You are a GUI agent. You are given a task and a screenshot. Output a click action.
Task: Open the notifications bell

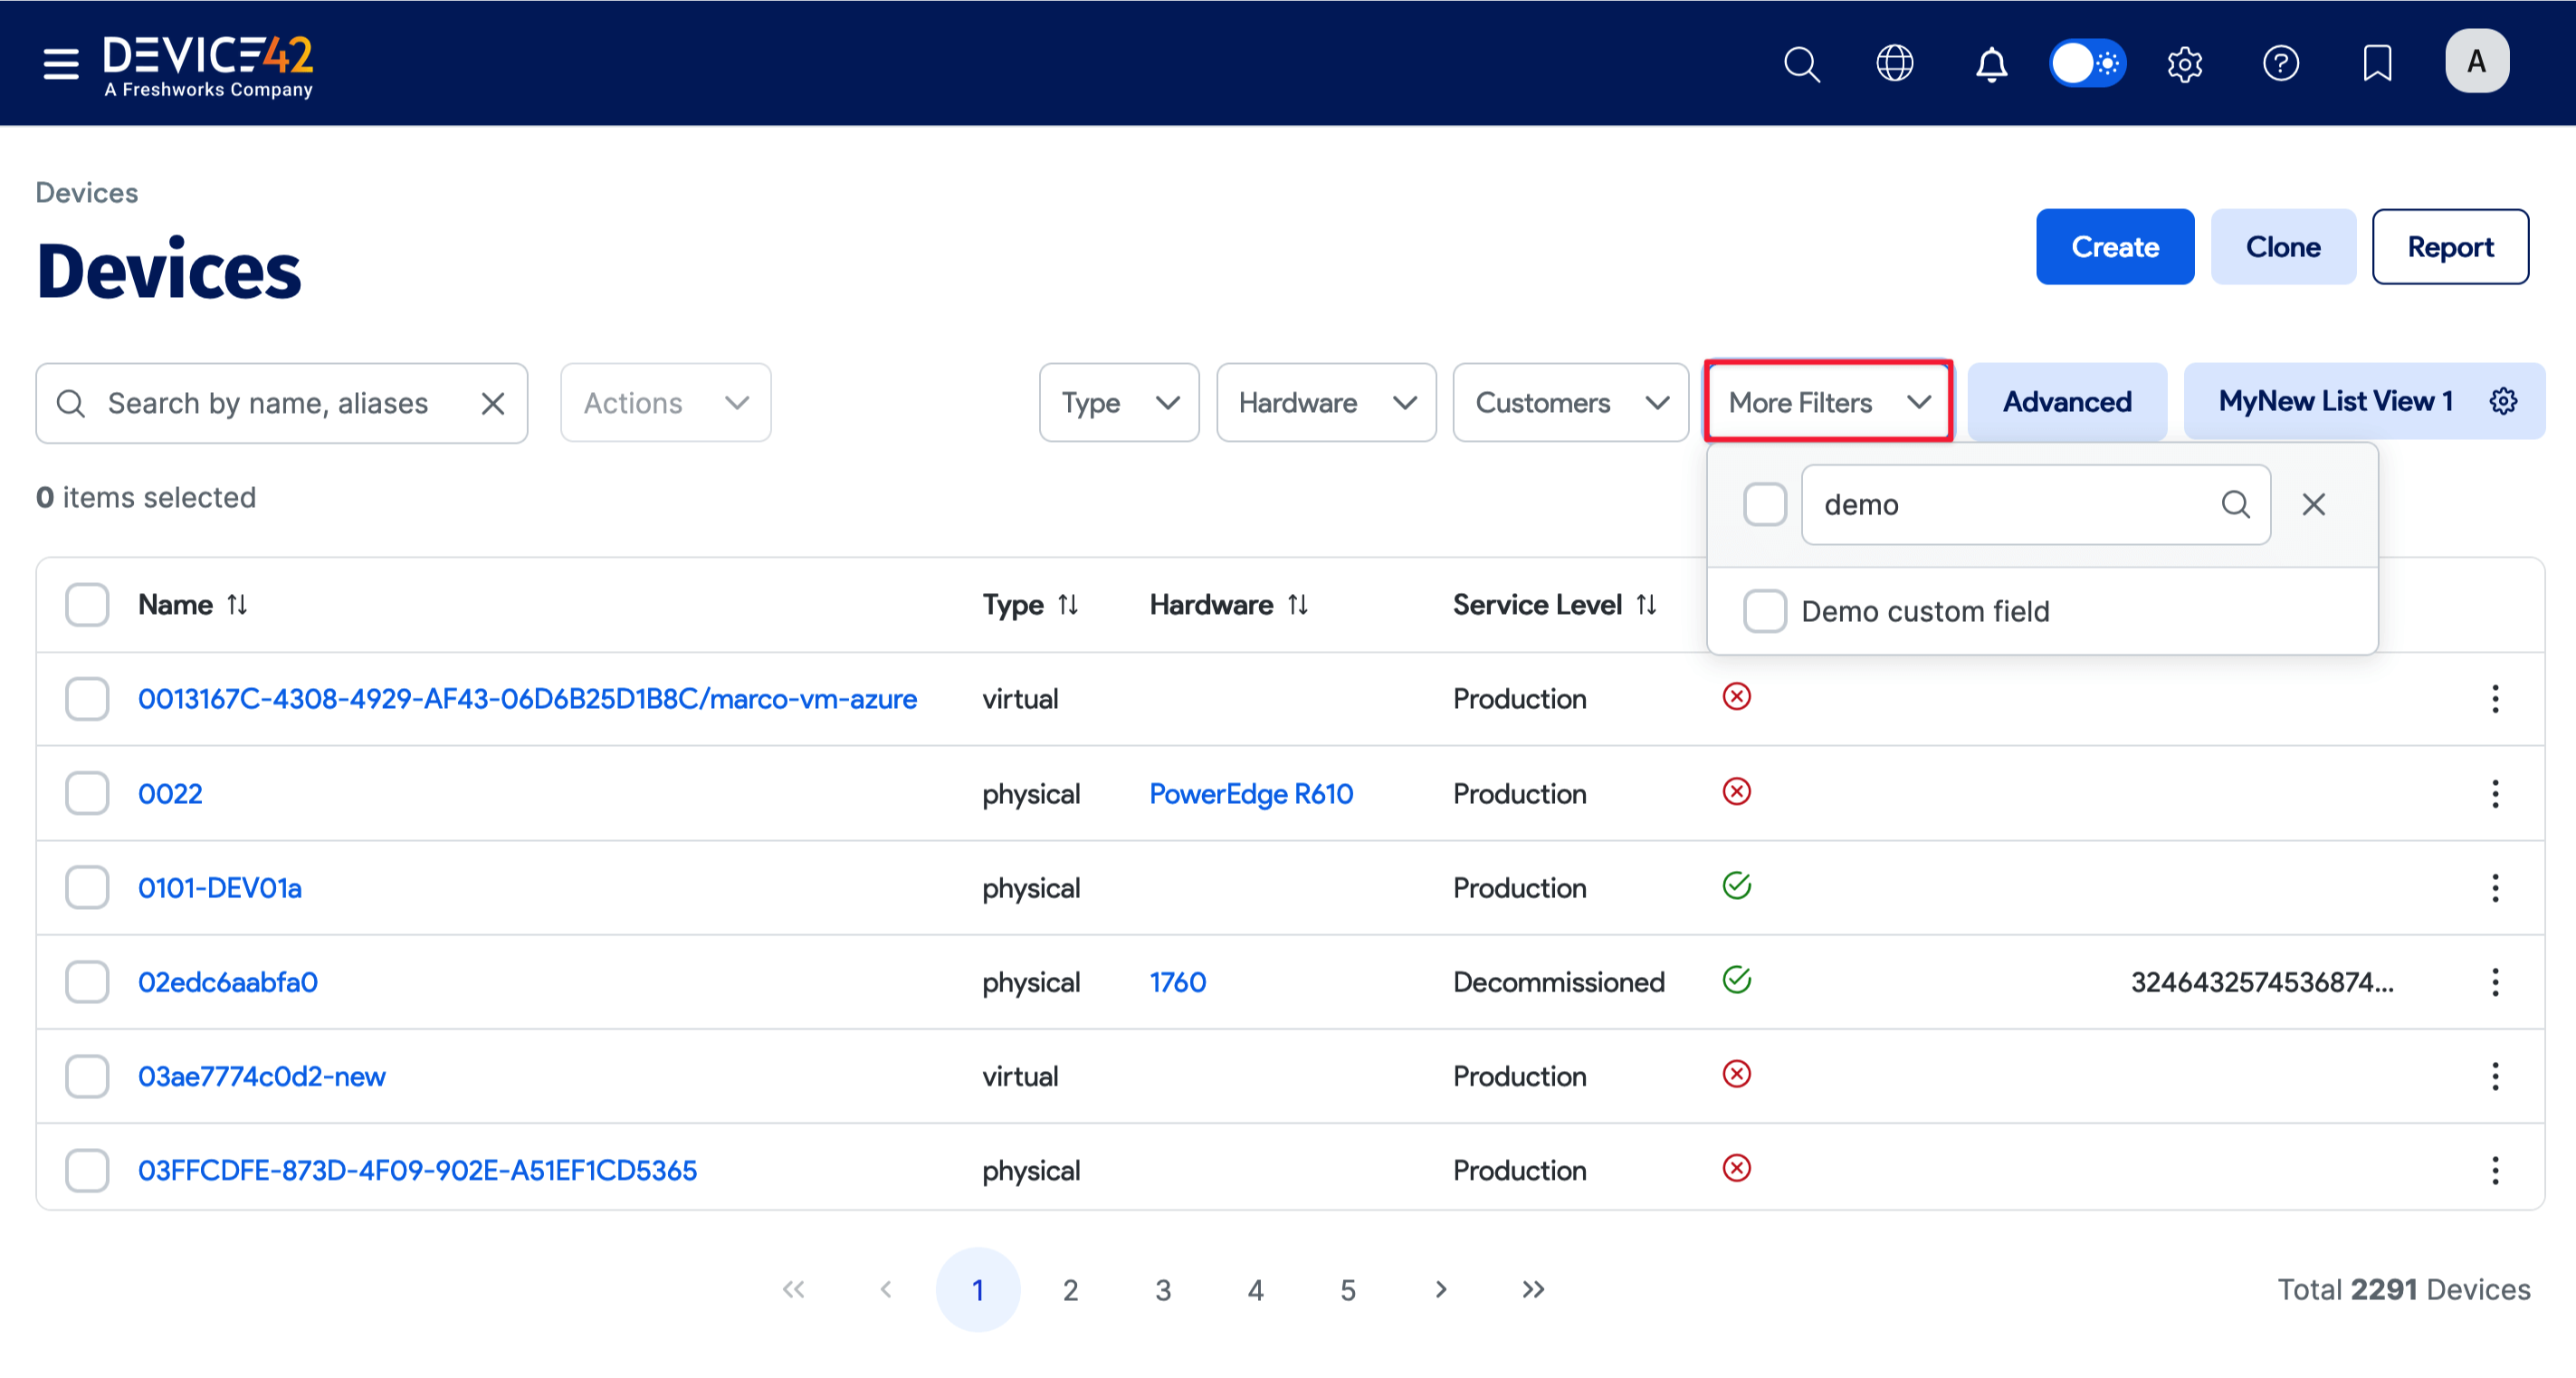tap(1990, 64)
